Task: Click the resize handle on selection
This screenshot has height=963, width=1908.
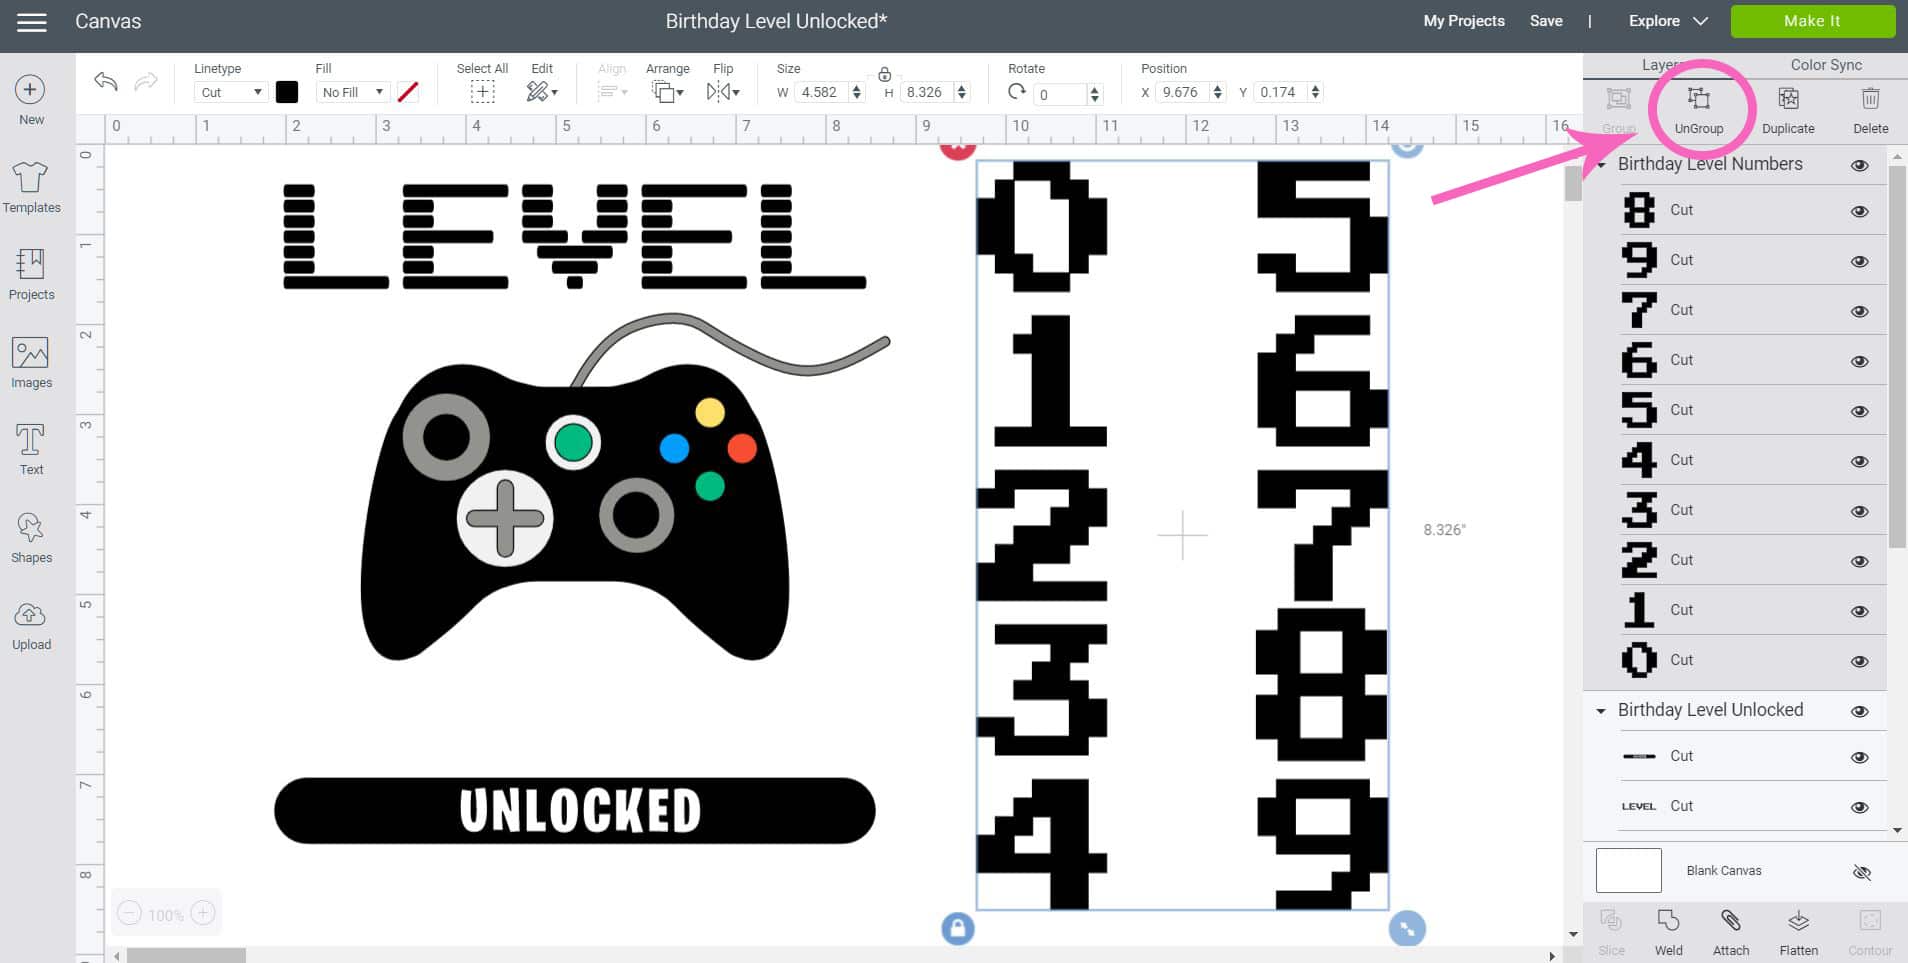Action: click(x=1406, y=928)
